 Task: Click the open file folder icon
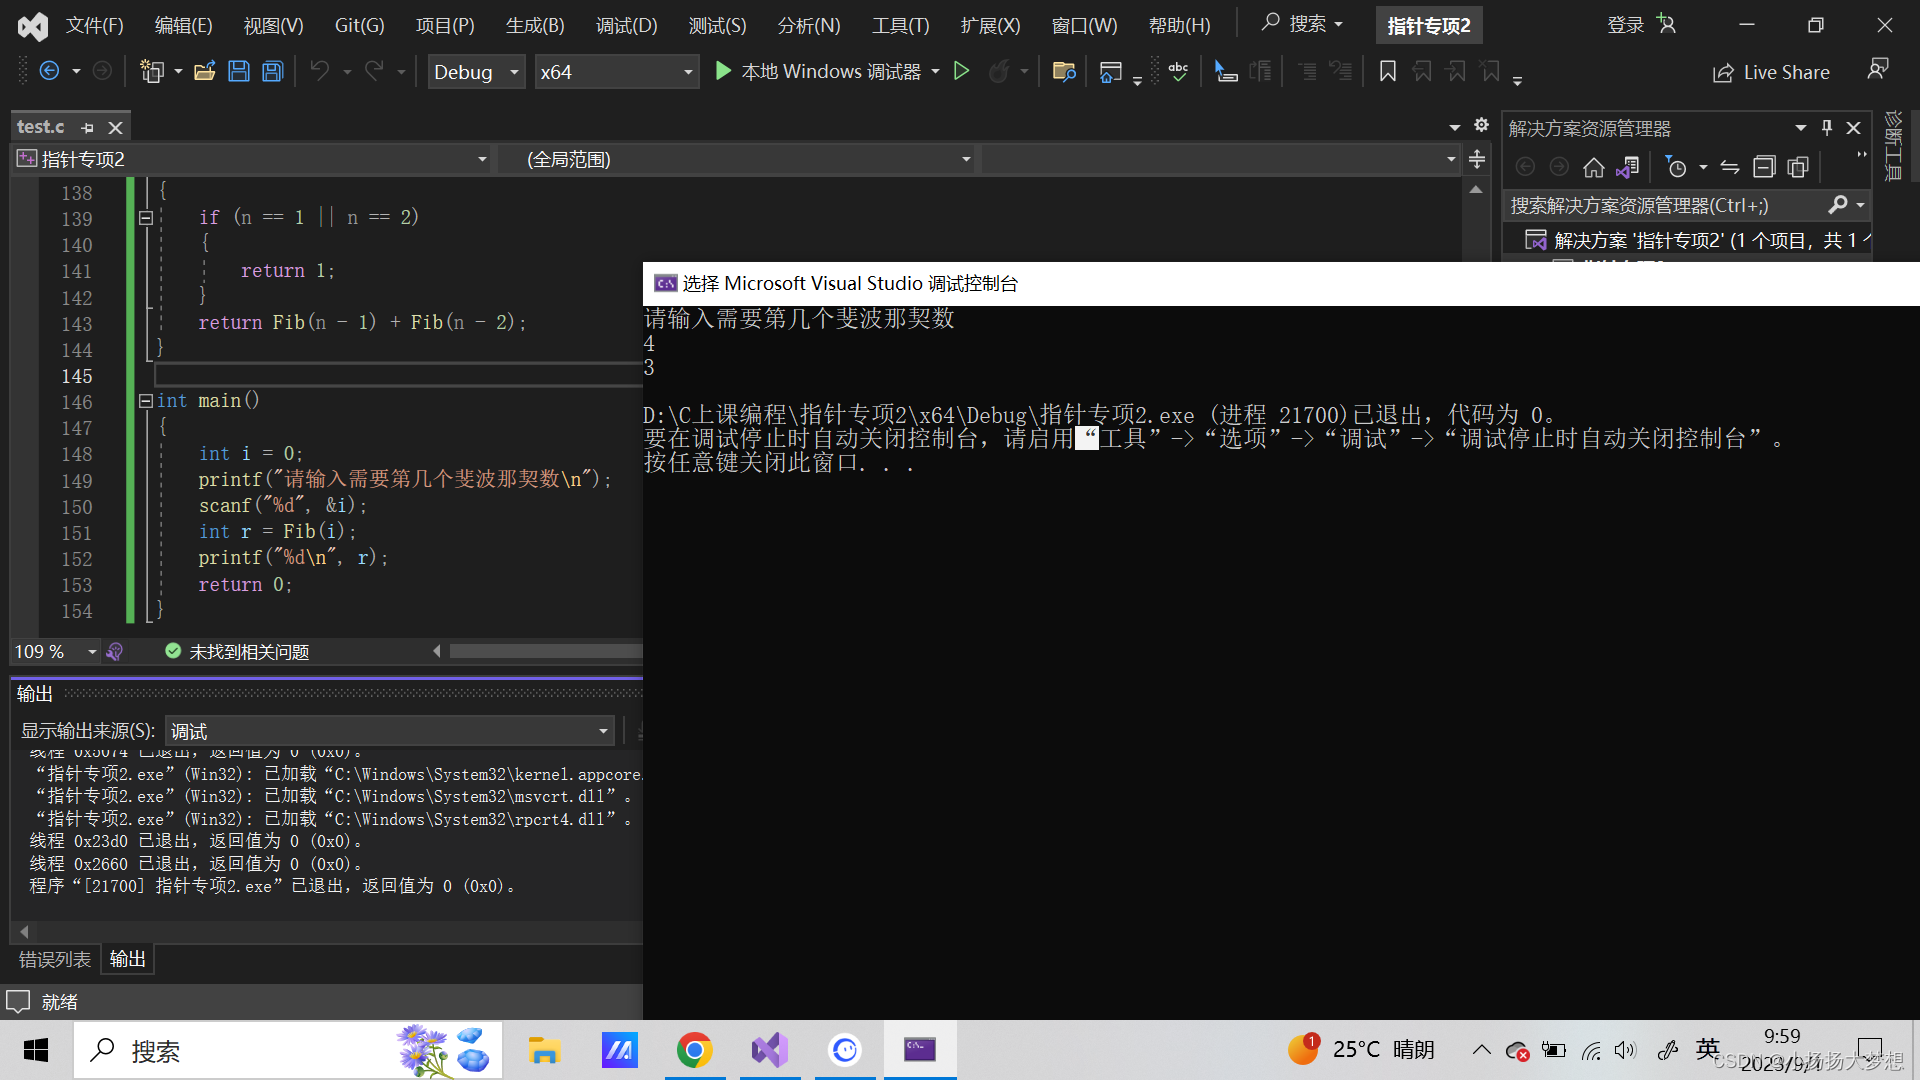tap(205, 71)
